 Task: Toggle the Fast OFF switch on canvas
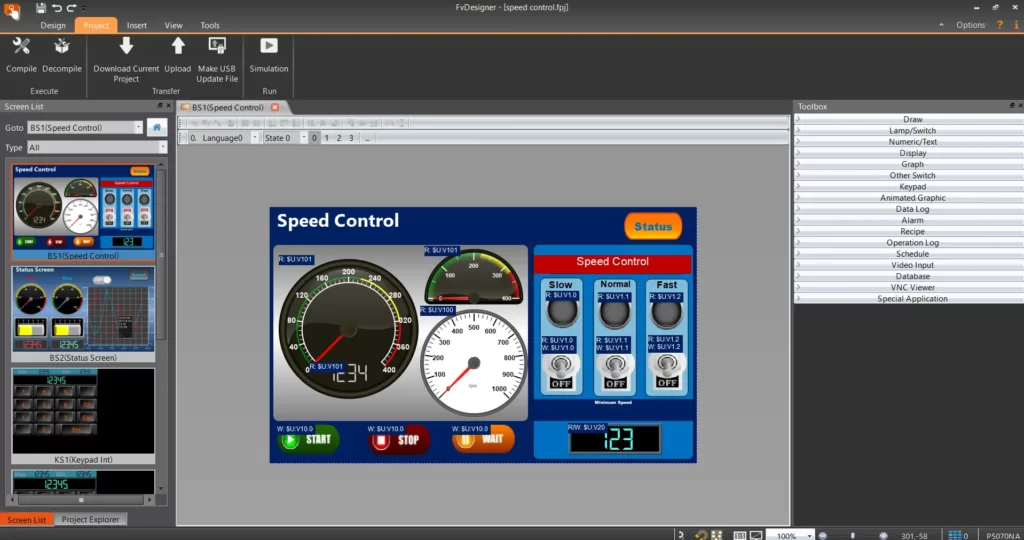coord(667,372)
